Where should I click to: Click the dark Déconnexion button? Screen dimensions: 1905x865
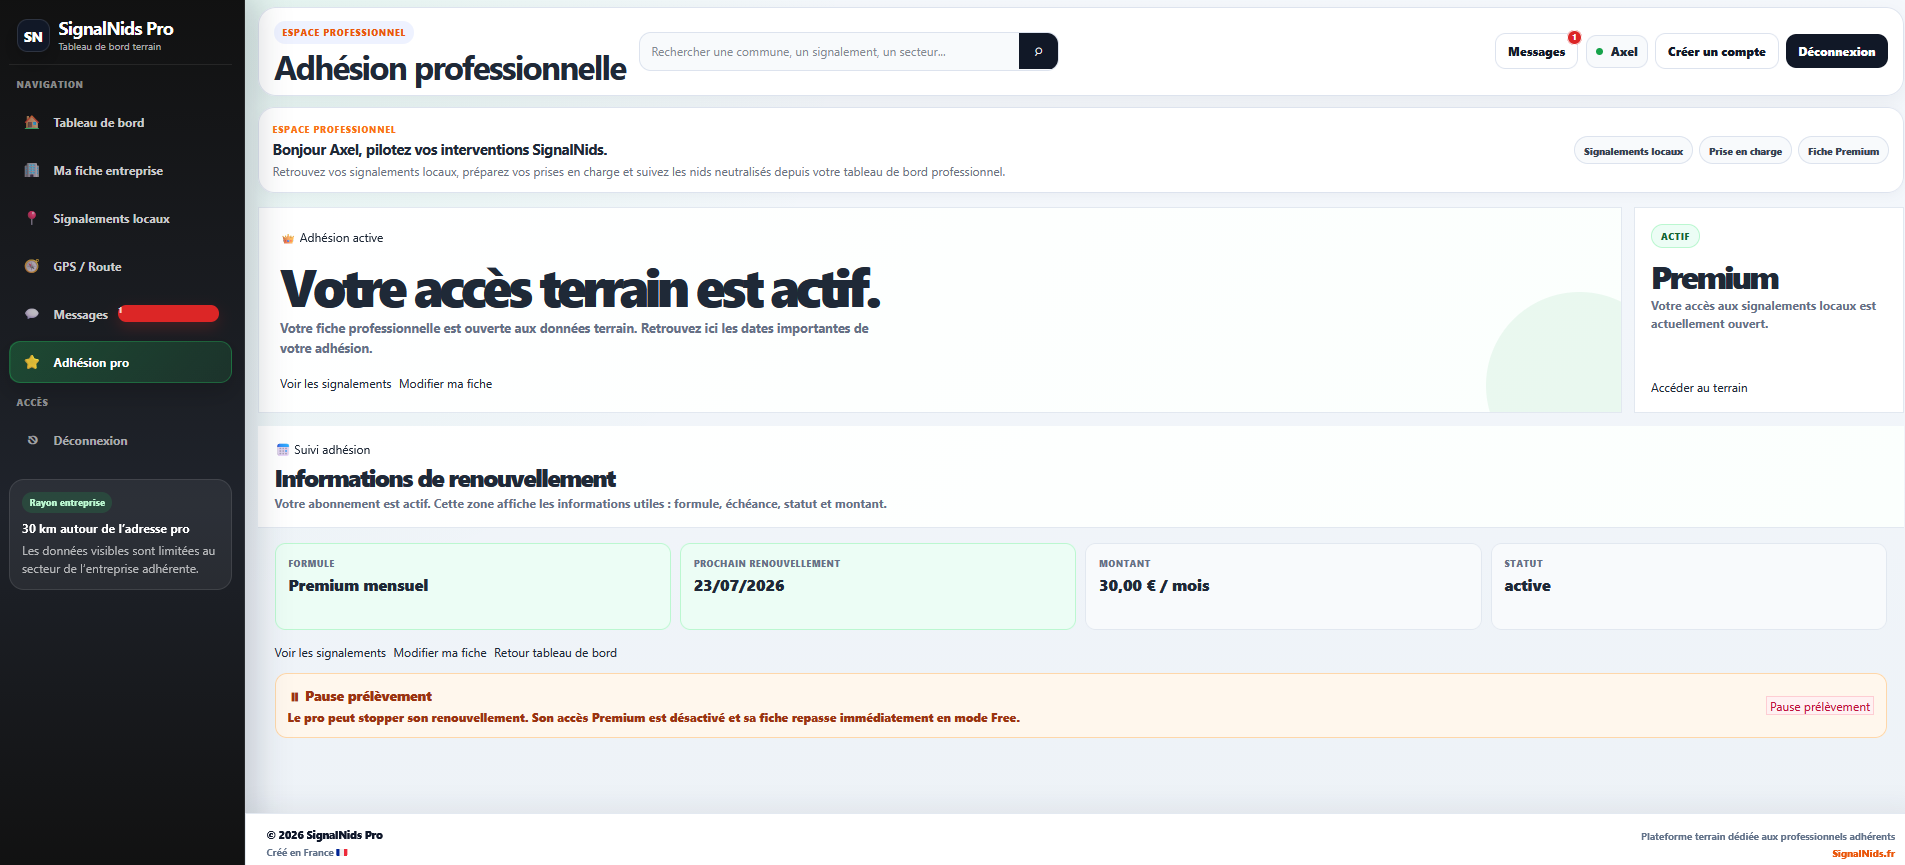point(1836,51)
